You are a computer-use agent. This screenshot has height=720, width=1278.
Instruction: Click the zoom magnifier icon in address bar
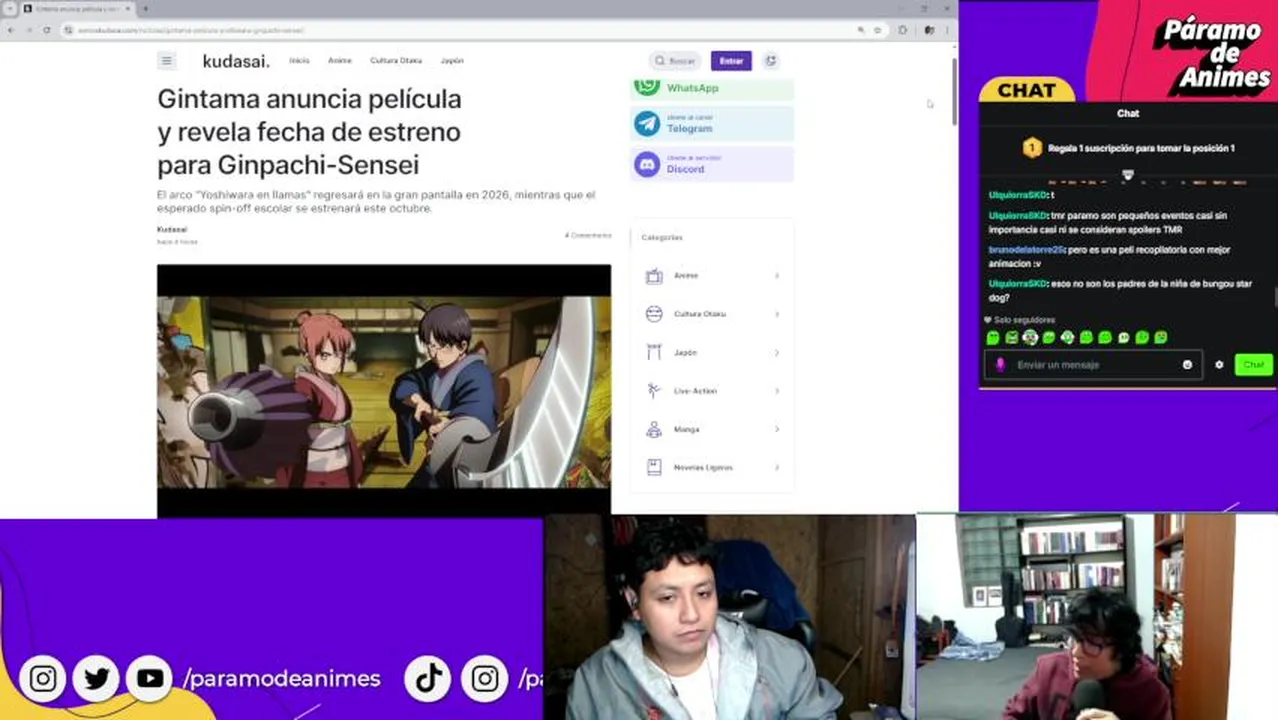(x=861, y=30)
